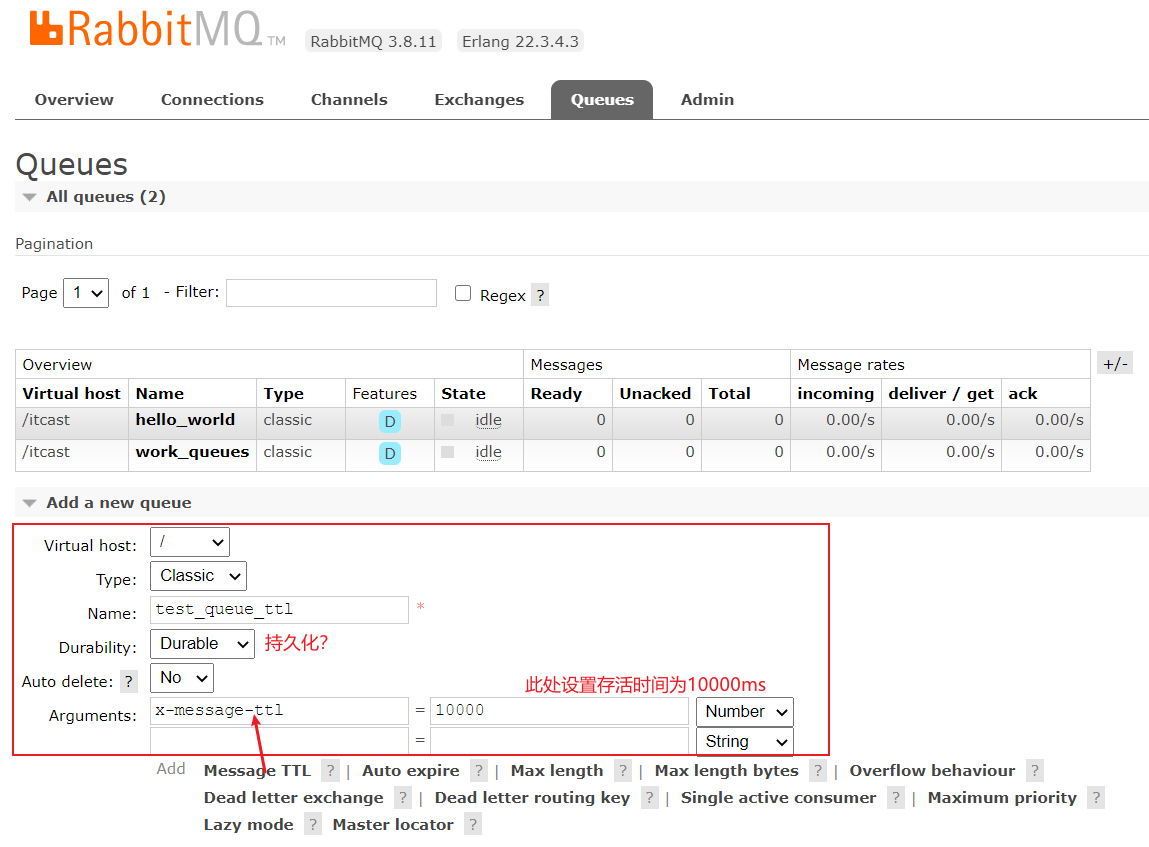Switch to the Exchanges tab
This screenshot has height=847, width=1149.
tap(479, 100)
